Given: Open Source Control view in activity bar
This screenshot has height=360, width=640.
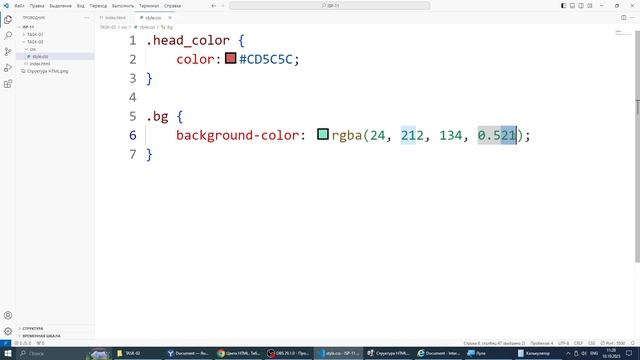Looking at the screenshot, I should 8,51.
